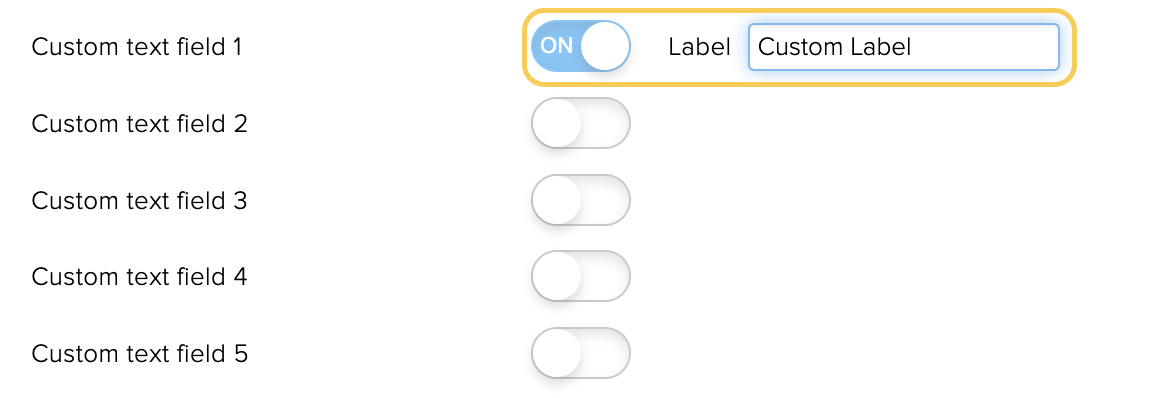Click empty gray track of field 2's switch
The image size is (1150, 398).
tap(605, 123)
